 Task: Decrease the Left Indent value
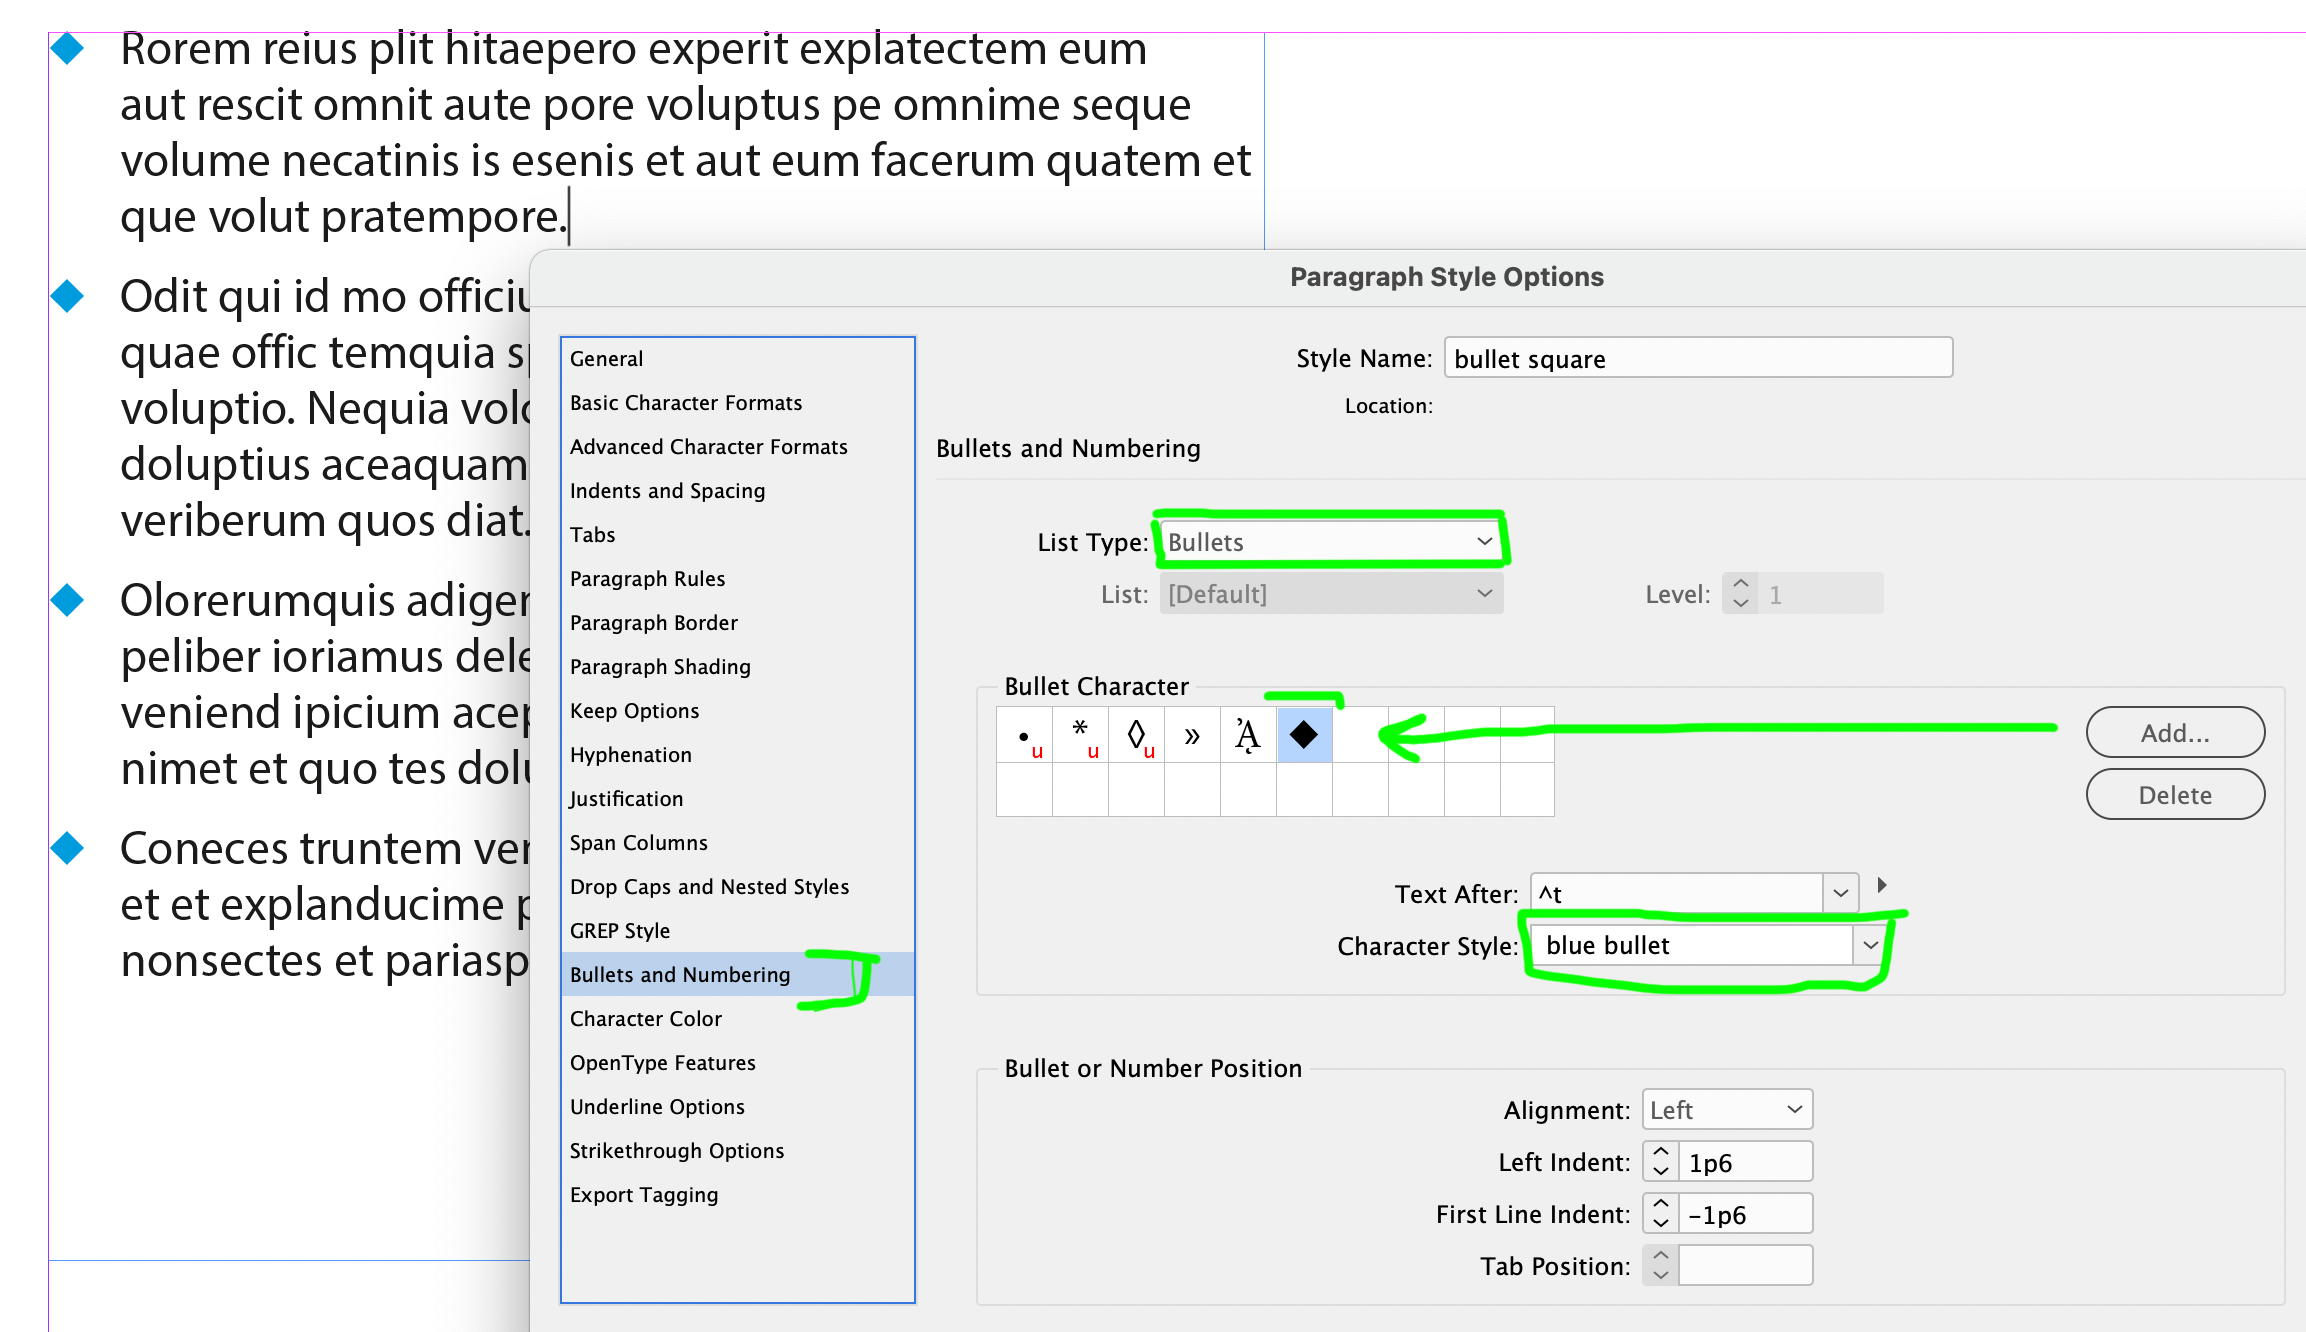[1658, 1169]
